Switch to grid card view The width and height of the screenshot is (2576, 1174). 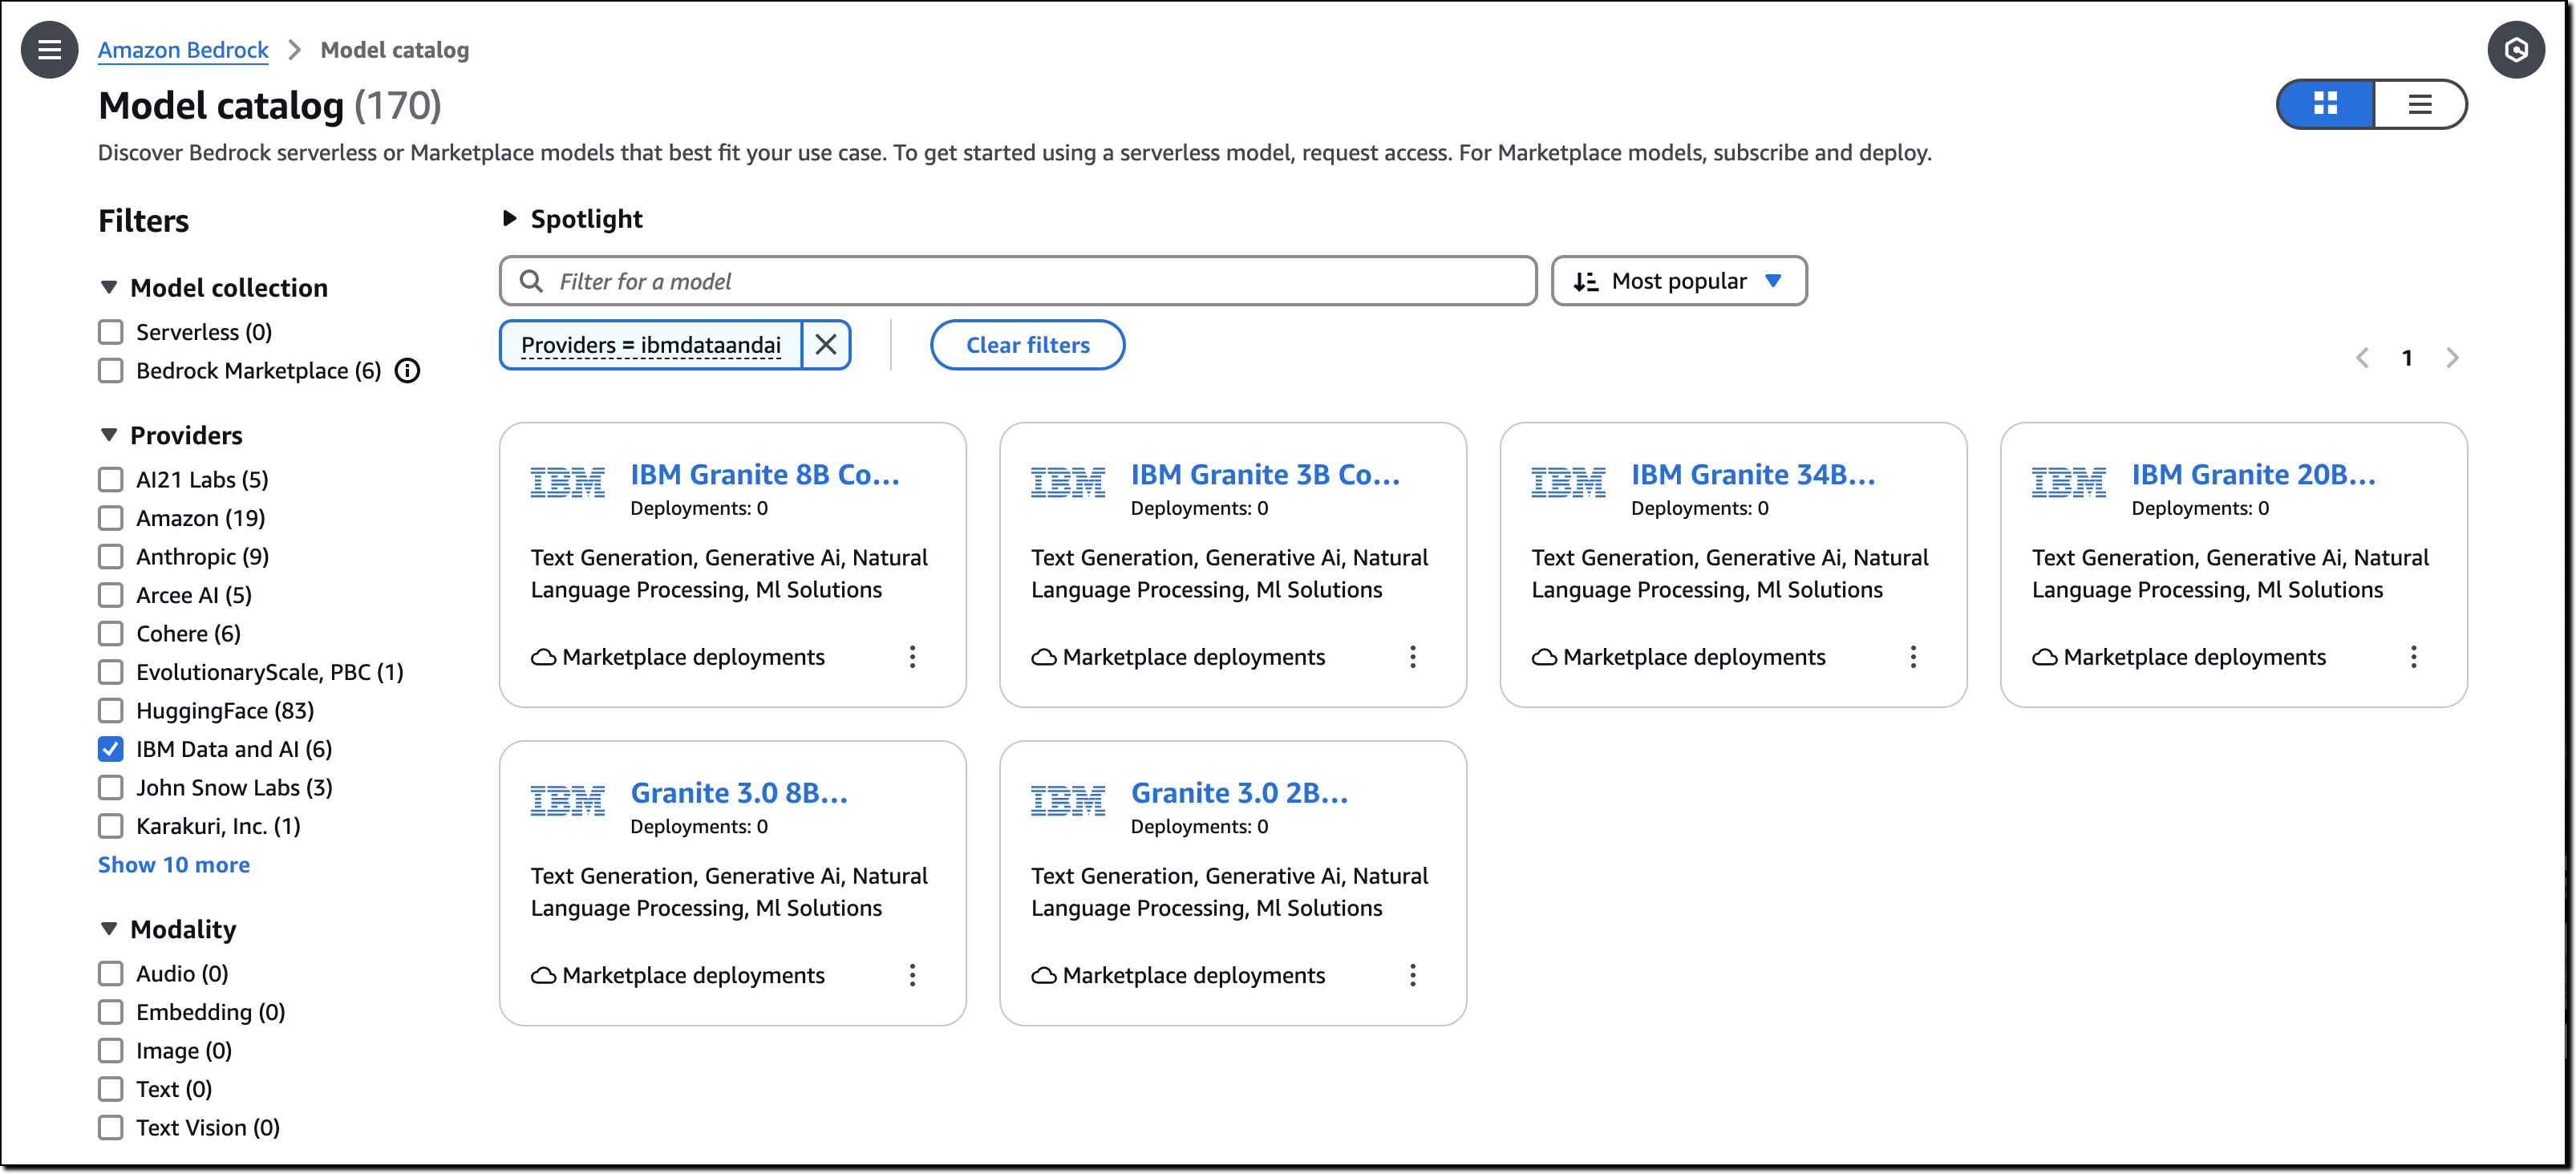click(x=2325, y=104)
